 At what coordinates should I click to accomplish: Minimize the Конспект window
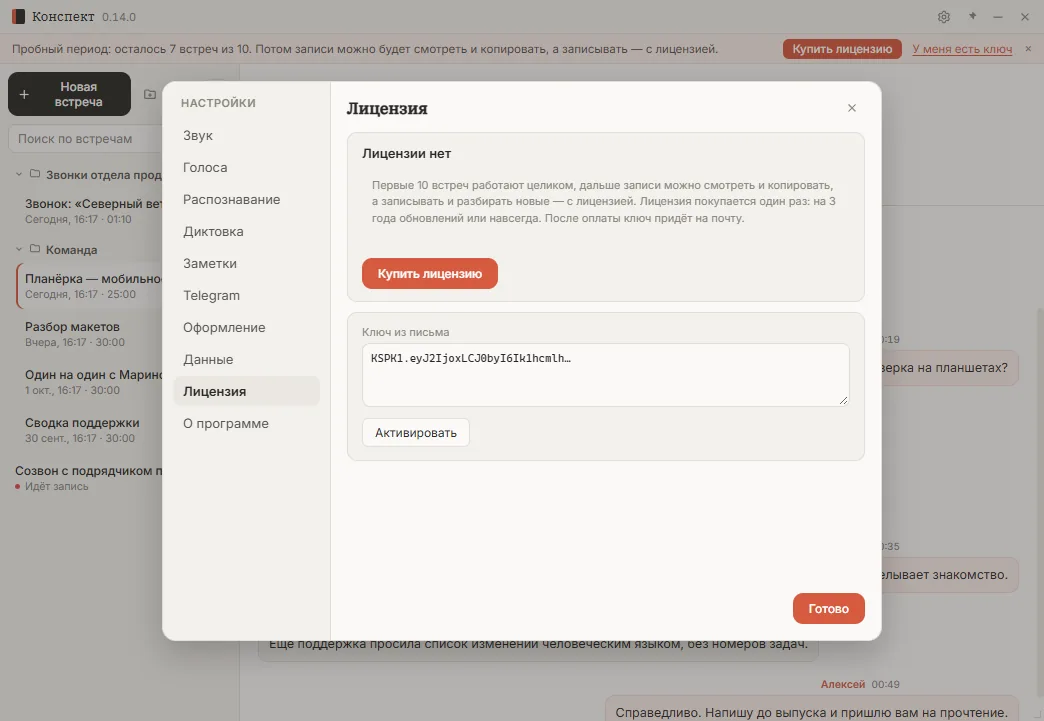pyautogui.click(x=997, y=17)
